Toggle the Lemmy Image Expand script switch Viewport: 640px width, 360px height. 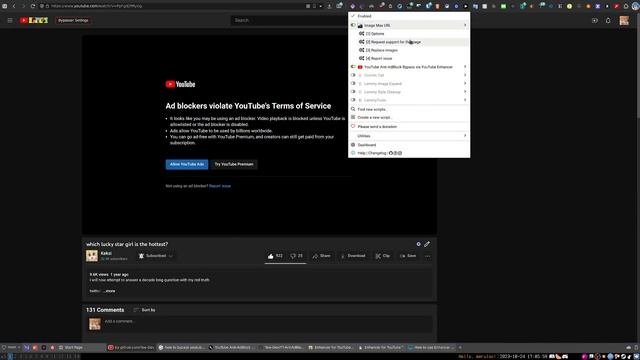353,84
